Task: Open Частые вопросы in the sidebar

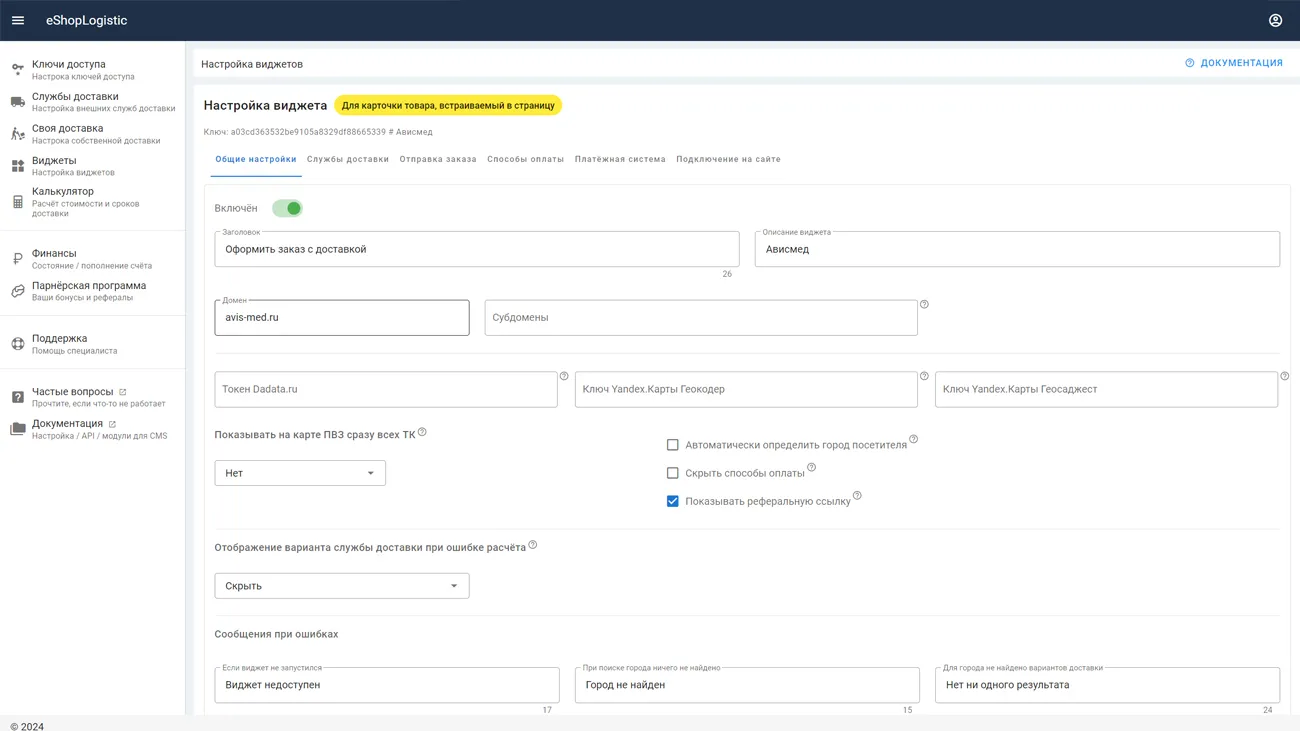Action: point(72,392)
